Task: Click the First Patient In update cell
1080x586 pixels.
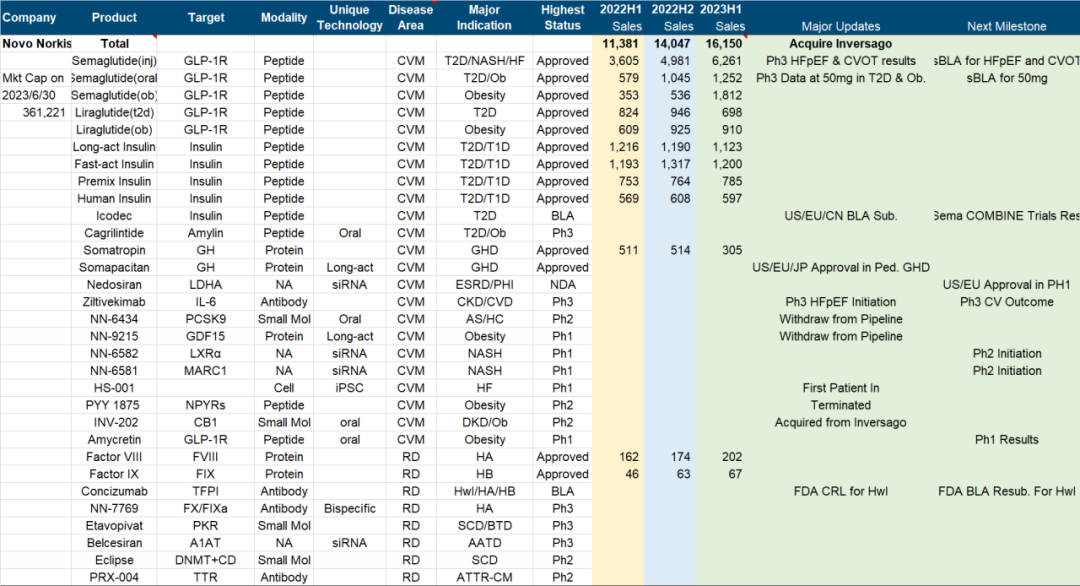Action: tap(840, 388)
